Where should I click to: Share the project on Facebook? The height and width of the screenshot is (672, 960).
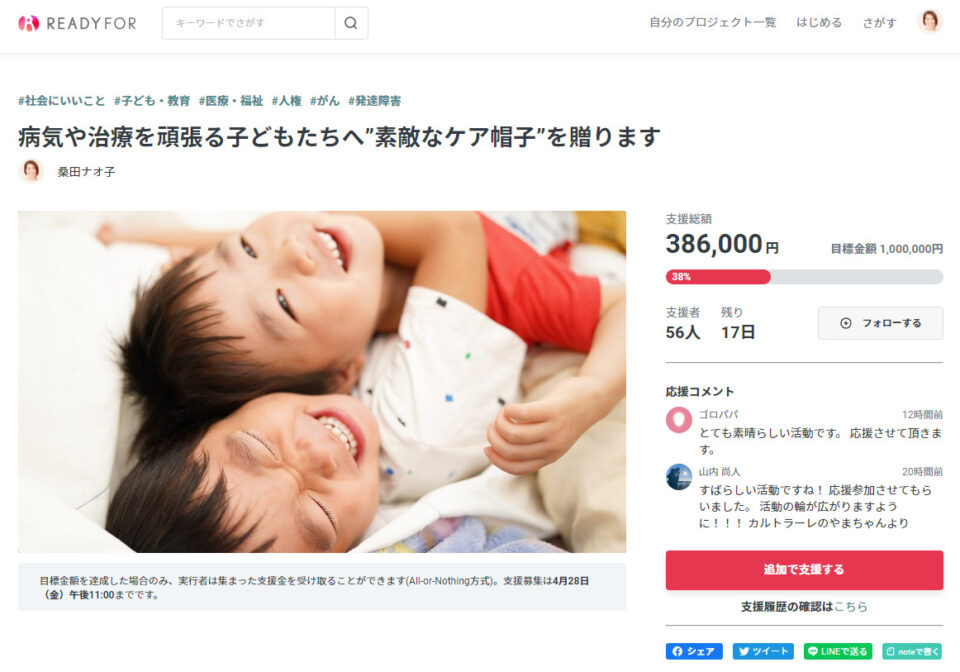pos(694,651)
